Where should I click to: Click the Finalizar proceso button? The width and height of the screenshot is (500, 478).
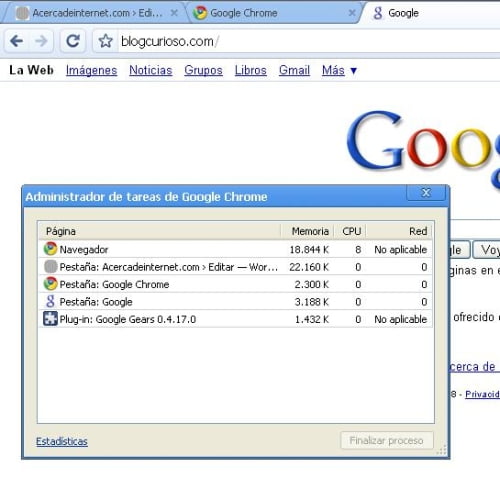[387, 440]
